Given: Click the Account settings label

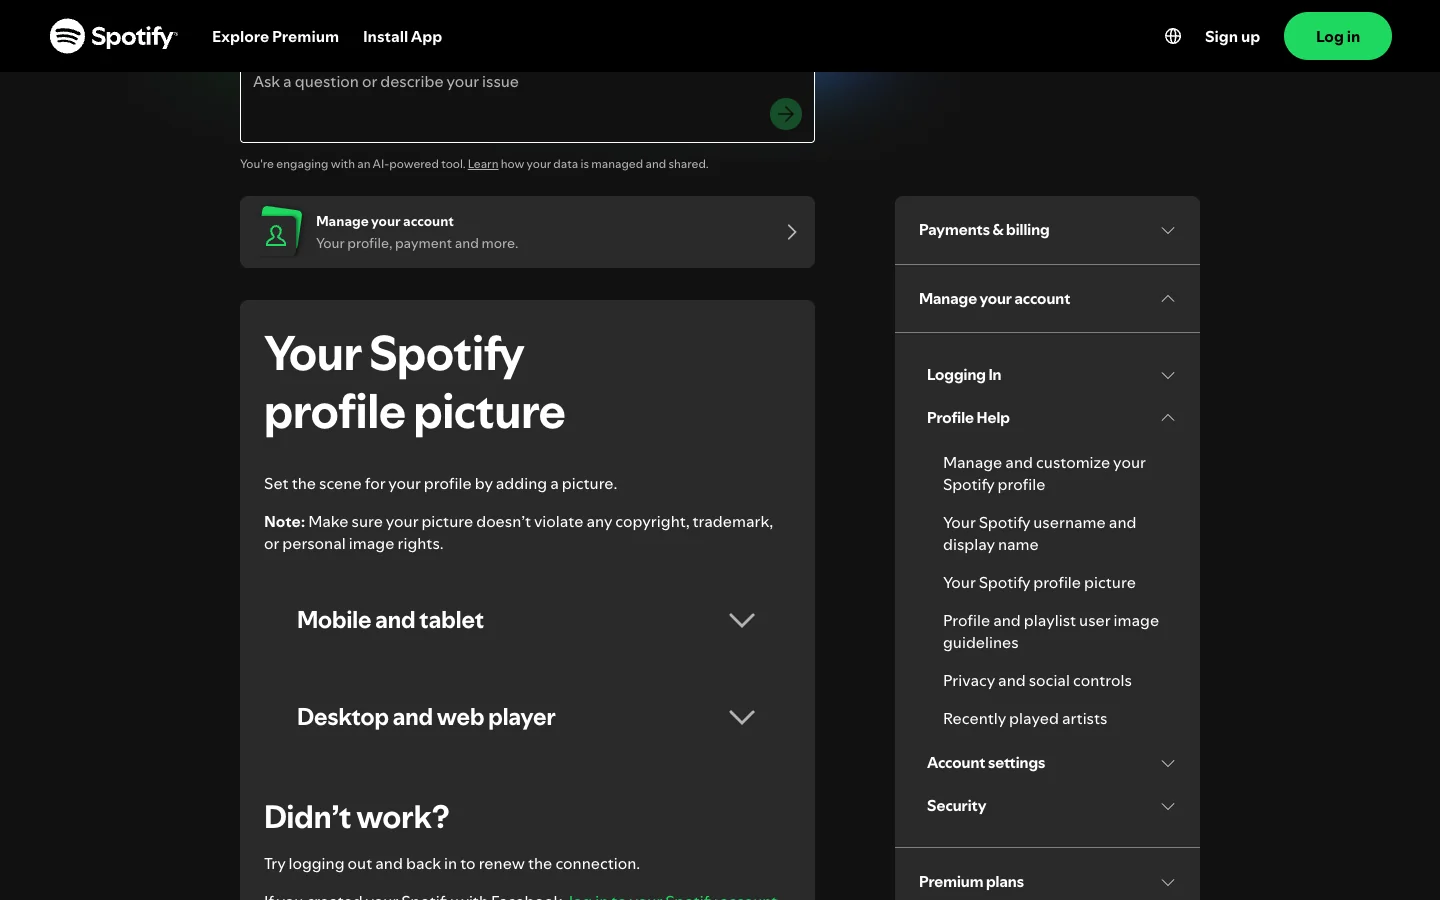Looking at the screenshot, I should [986, 763].
